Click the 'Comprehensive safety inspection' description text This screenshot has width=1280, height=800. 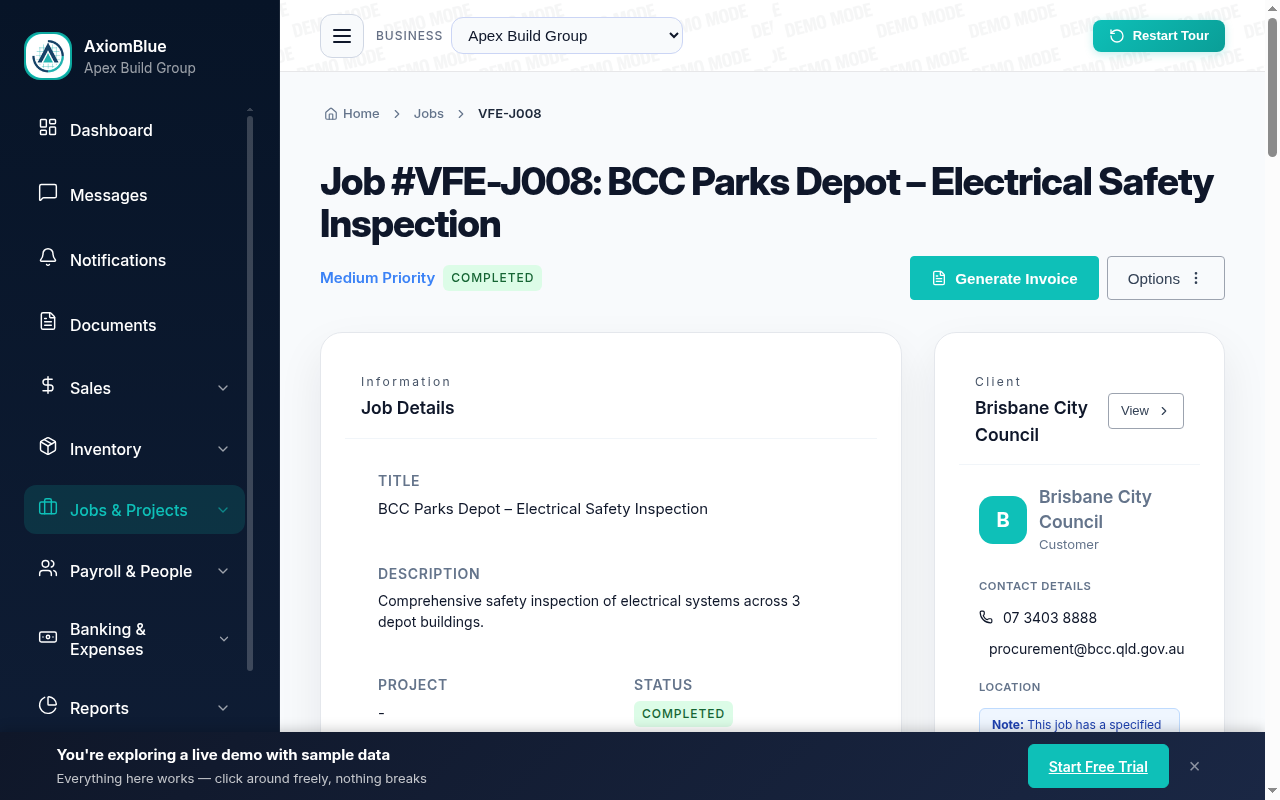pos(589,611)
